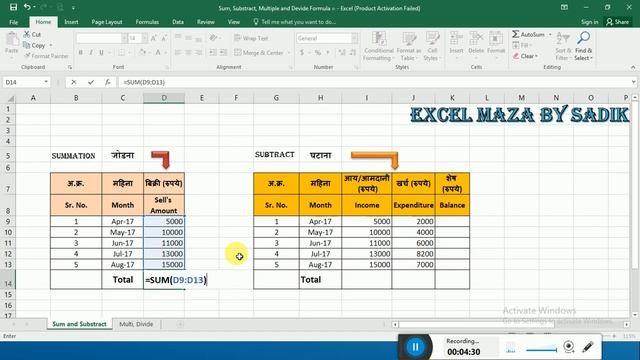Click Share button
640x360 pixels.
click(x=618, y=22)
